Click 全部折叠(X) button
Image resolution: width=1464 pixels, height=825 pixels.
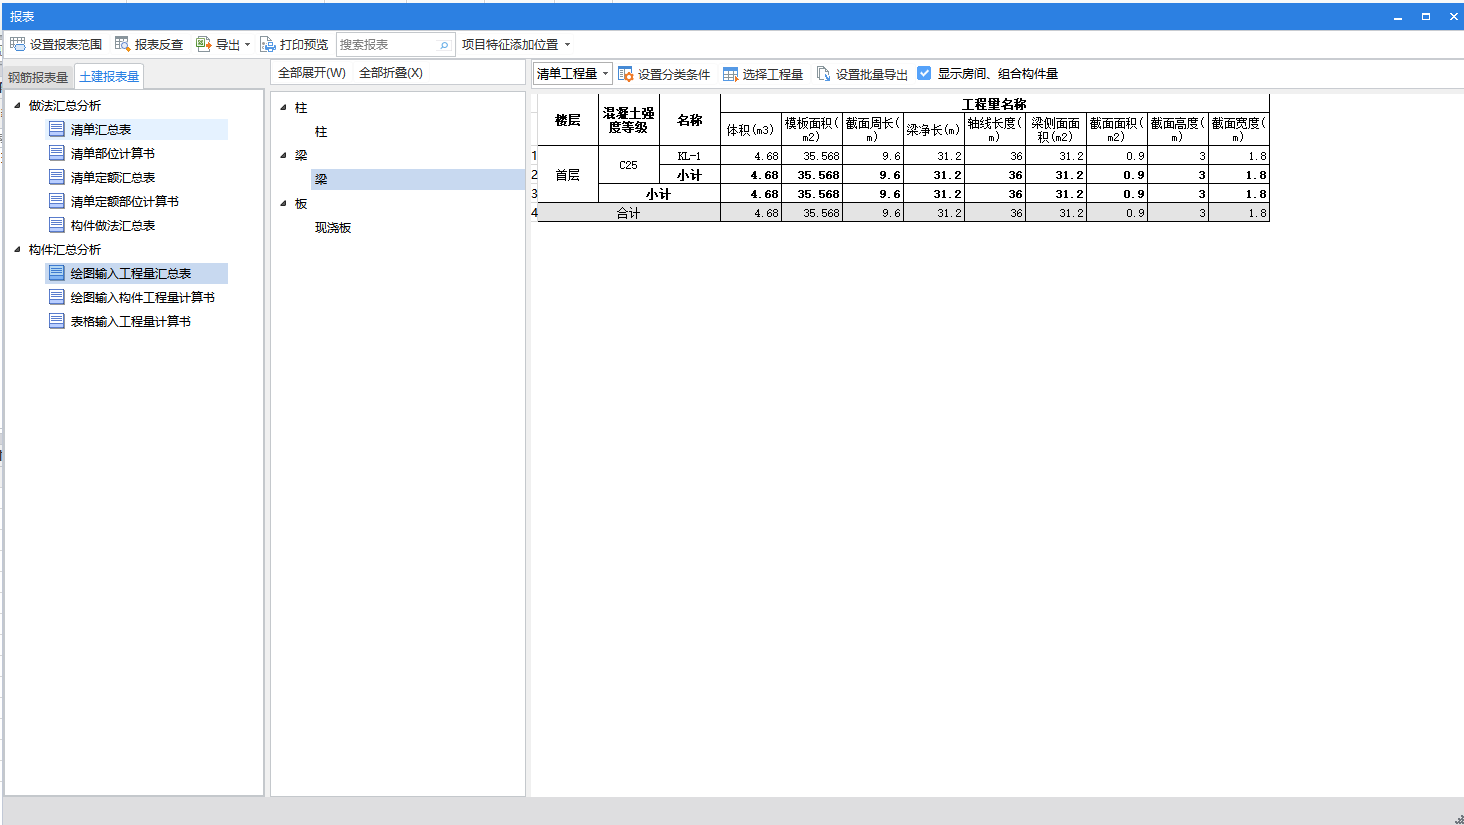click(x=391, y=73)
